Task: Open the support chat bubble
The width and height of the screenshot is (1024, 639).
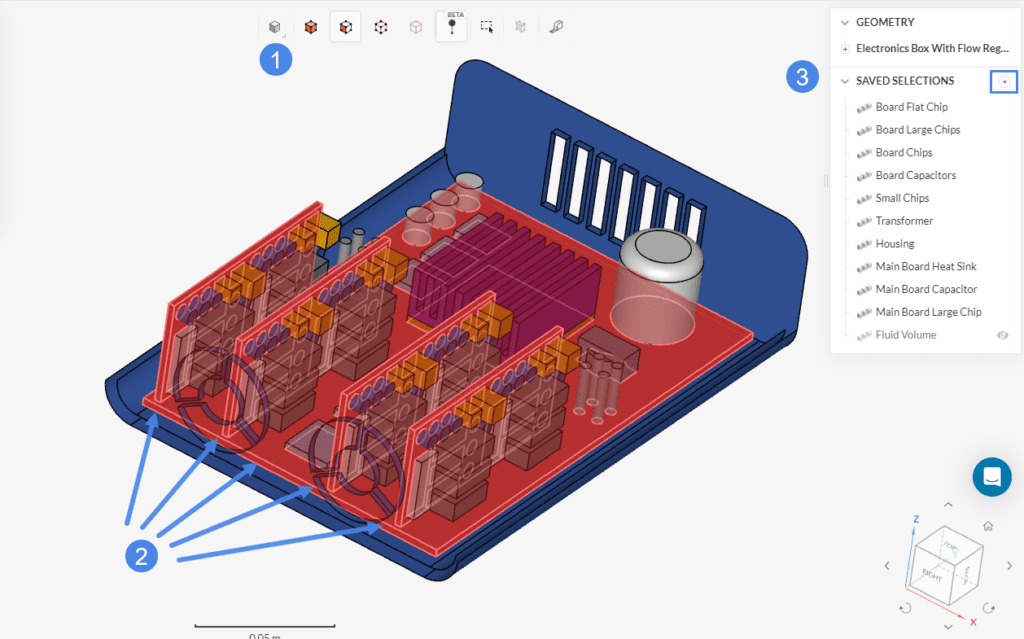Action: click(x=992, y=477)
